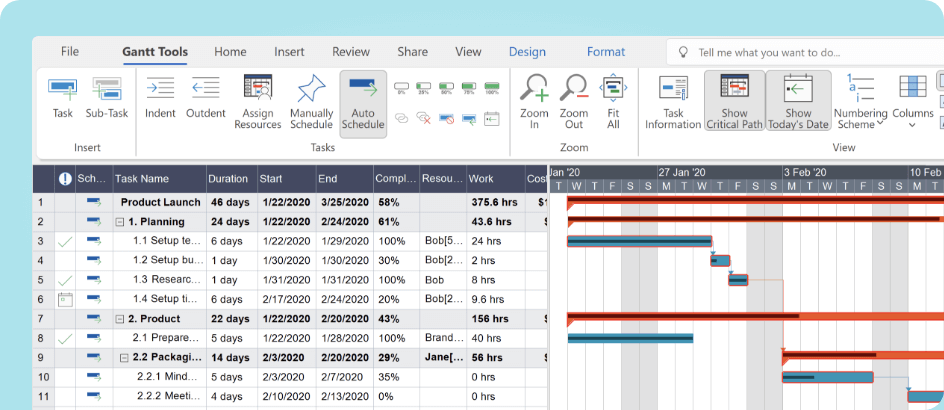Click the schedule mode icon in row 1
Screen dimensions: 944x410
[93, 202]
